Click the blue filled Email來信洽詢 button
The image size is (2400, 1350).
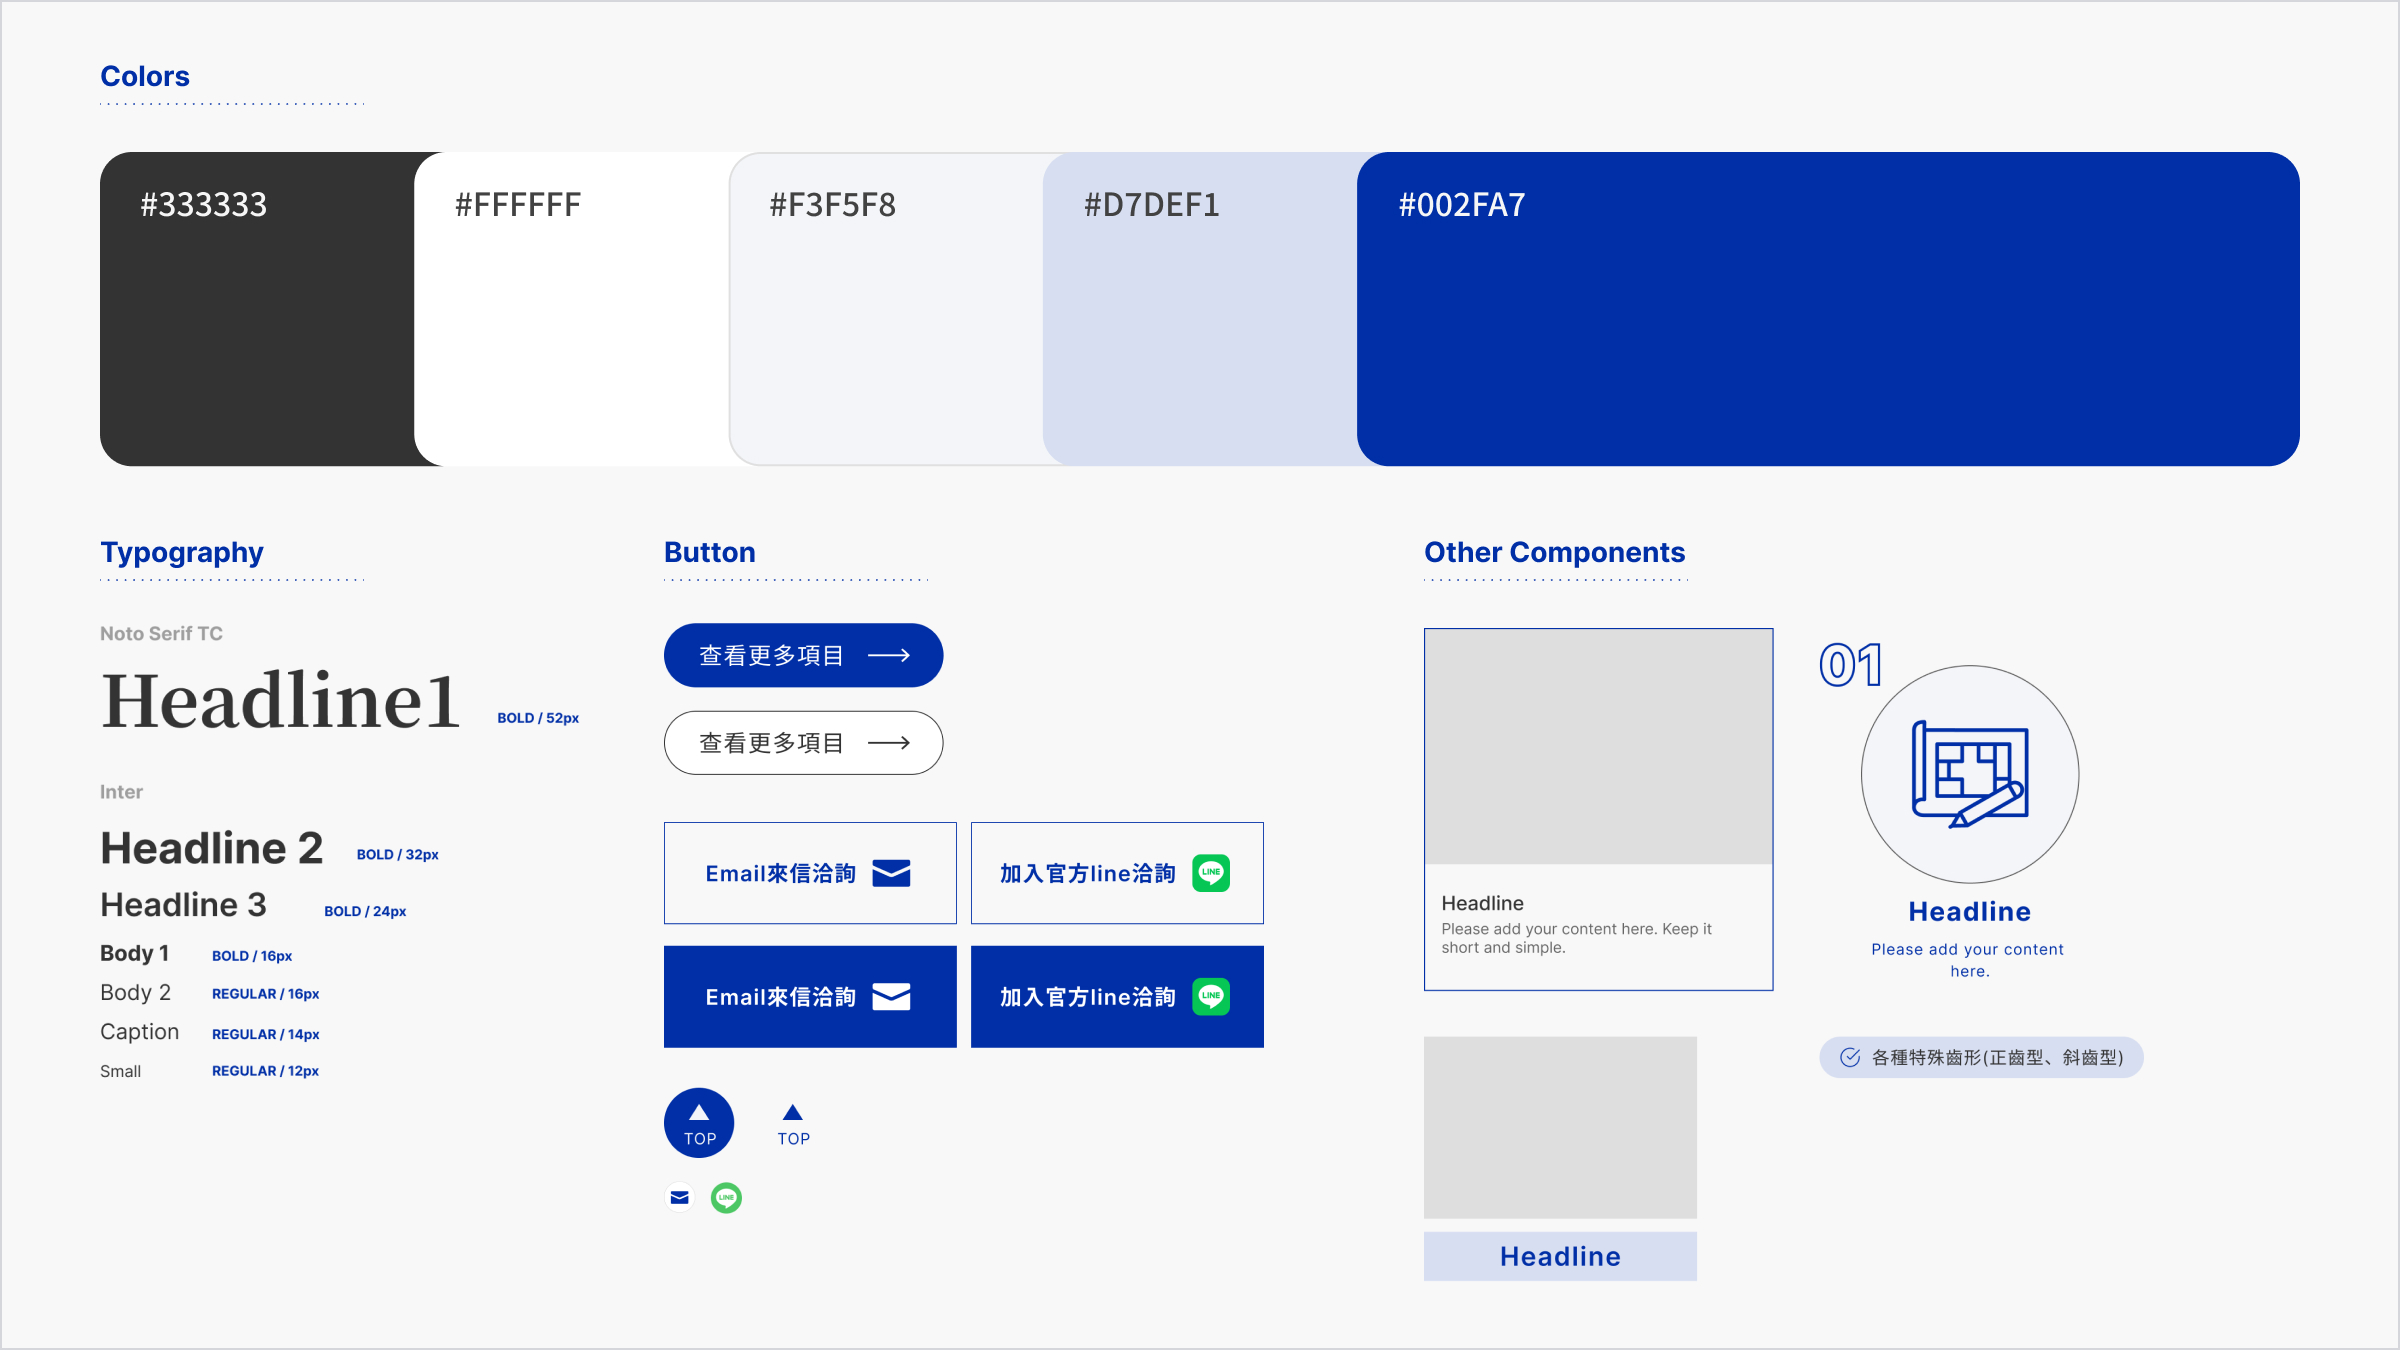coord(810,997)
